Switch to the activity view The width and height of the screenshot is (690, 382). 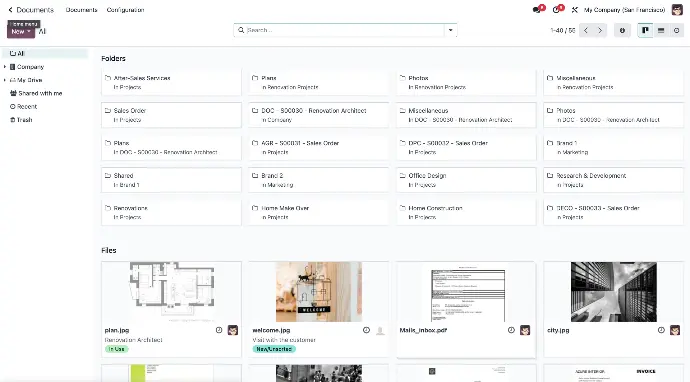[x=676, y=30]
